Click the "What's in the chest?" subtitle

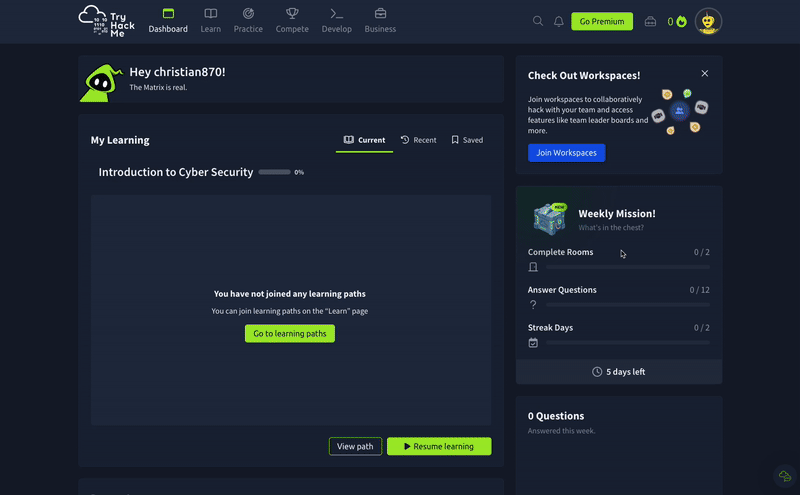pos(611,228)
